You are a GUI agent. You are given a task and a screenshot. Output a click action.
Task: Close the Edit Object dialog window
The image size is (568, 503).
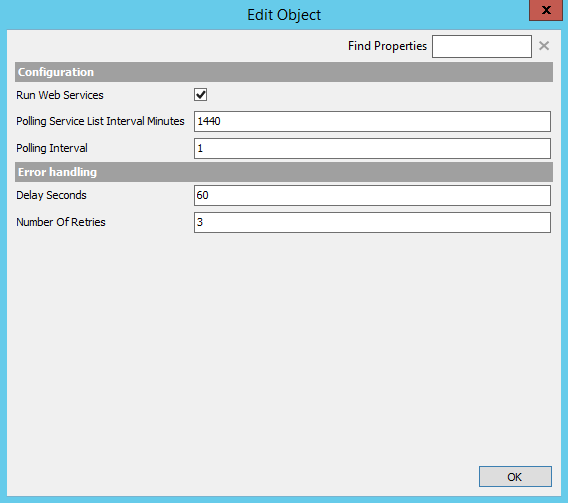[x=546, y=10]
